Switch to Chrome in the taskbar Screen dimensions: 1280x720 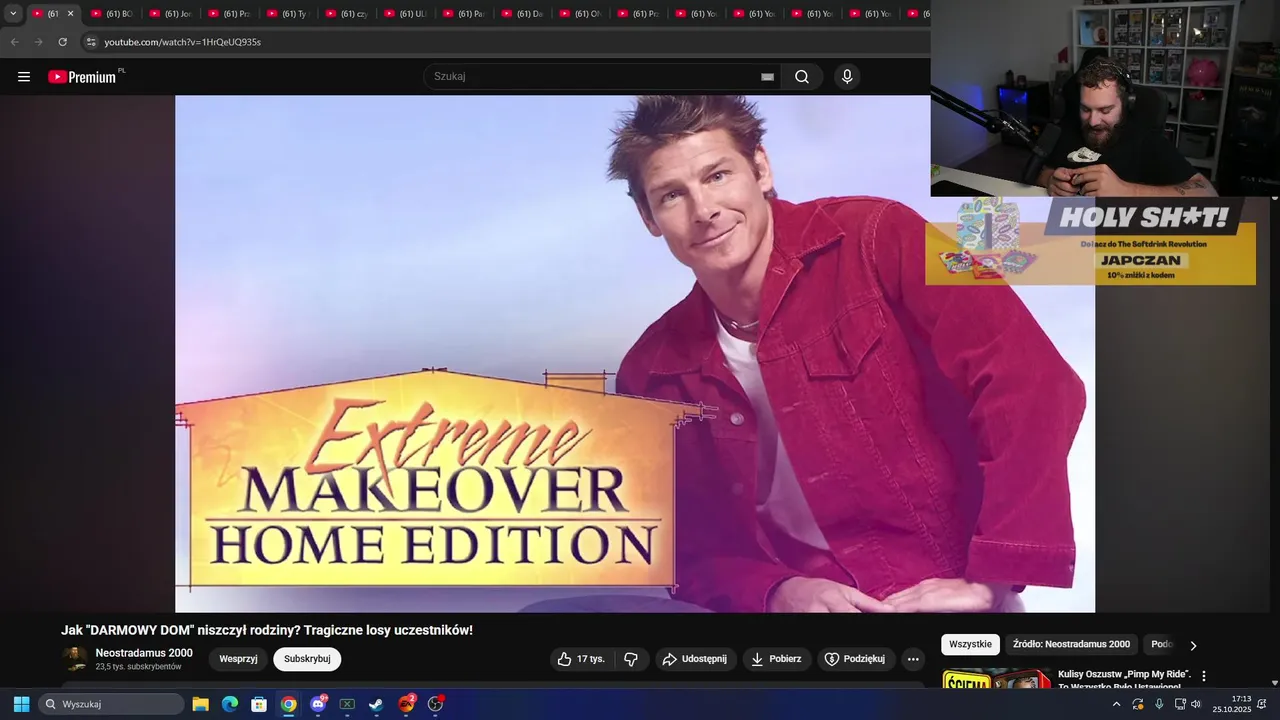288,704
